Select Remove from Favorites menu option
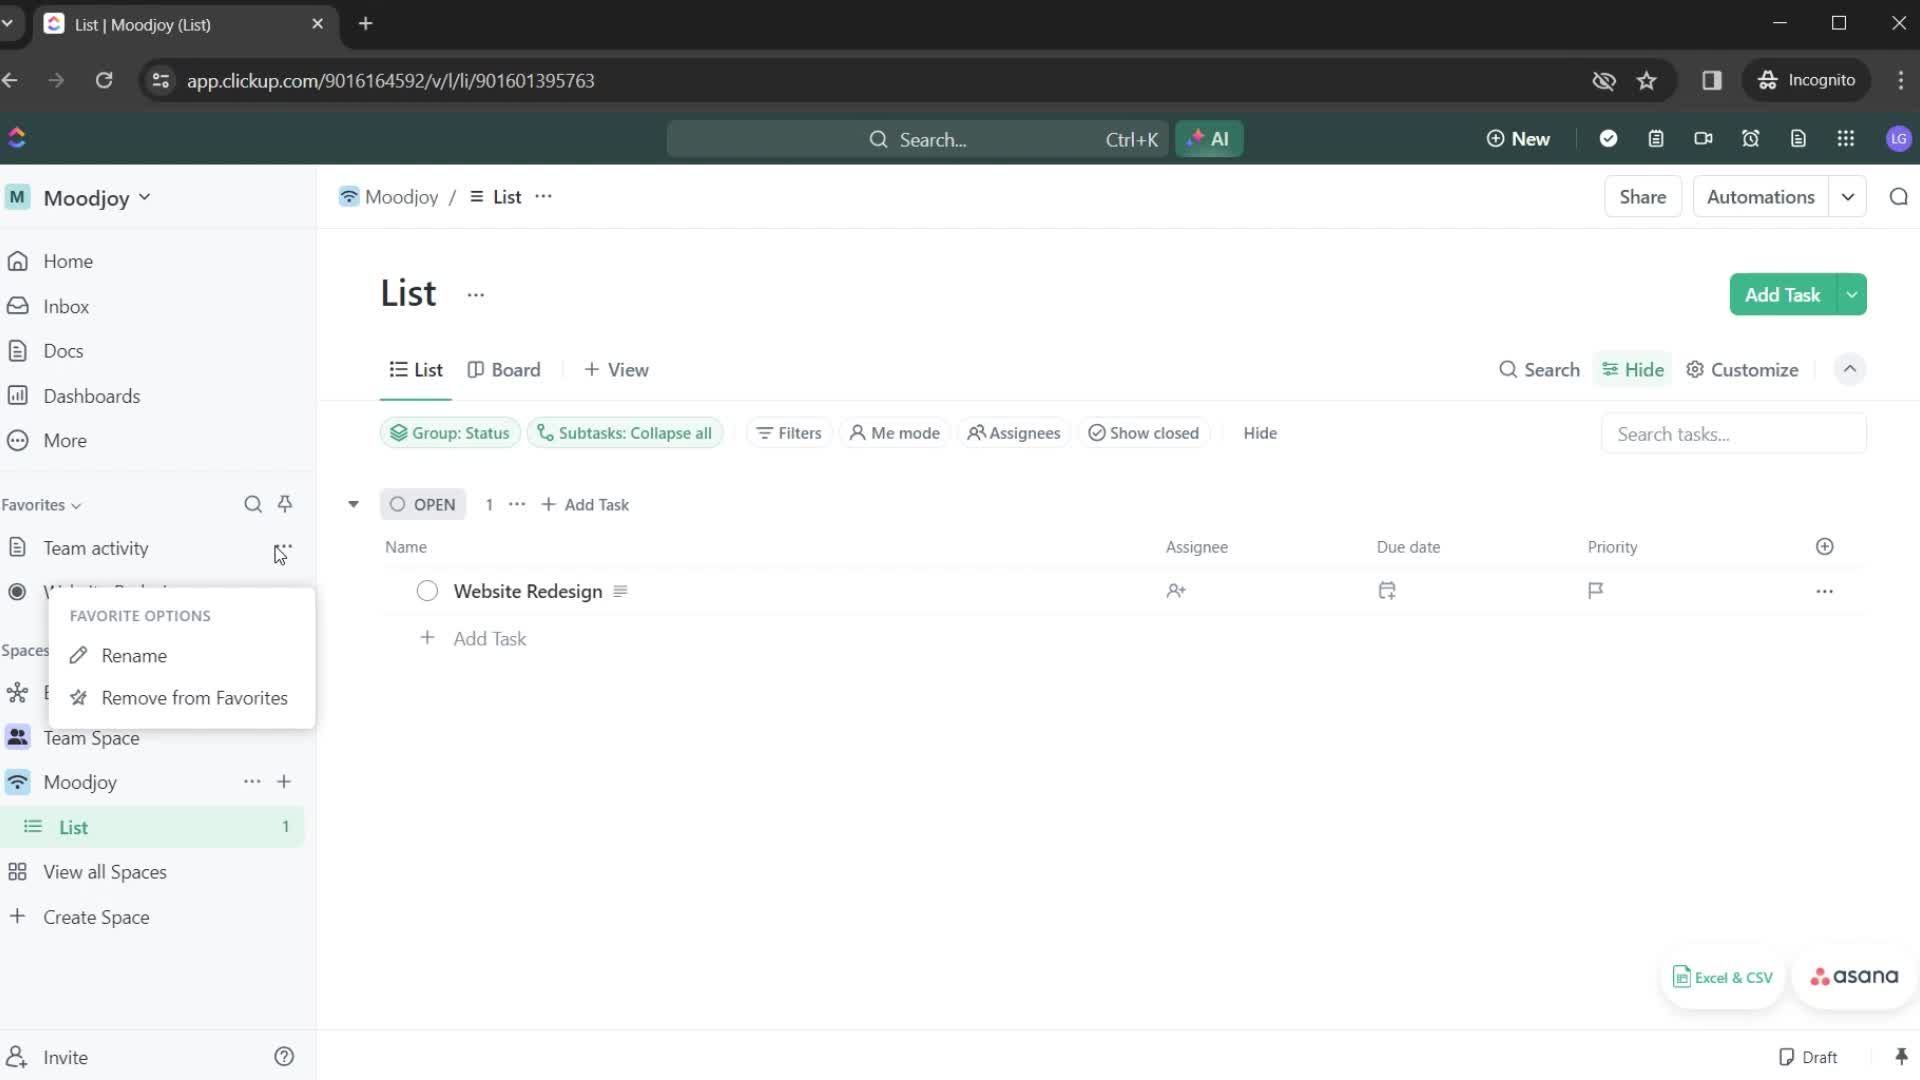Viewport: 1920px width, 1080px height. click(194, 696)
